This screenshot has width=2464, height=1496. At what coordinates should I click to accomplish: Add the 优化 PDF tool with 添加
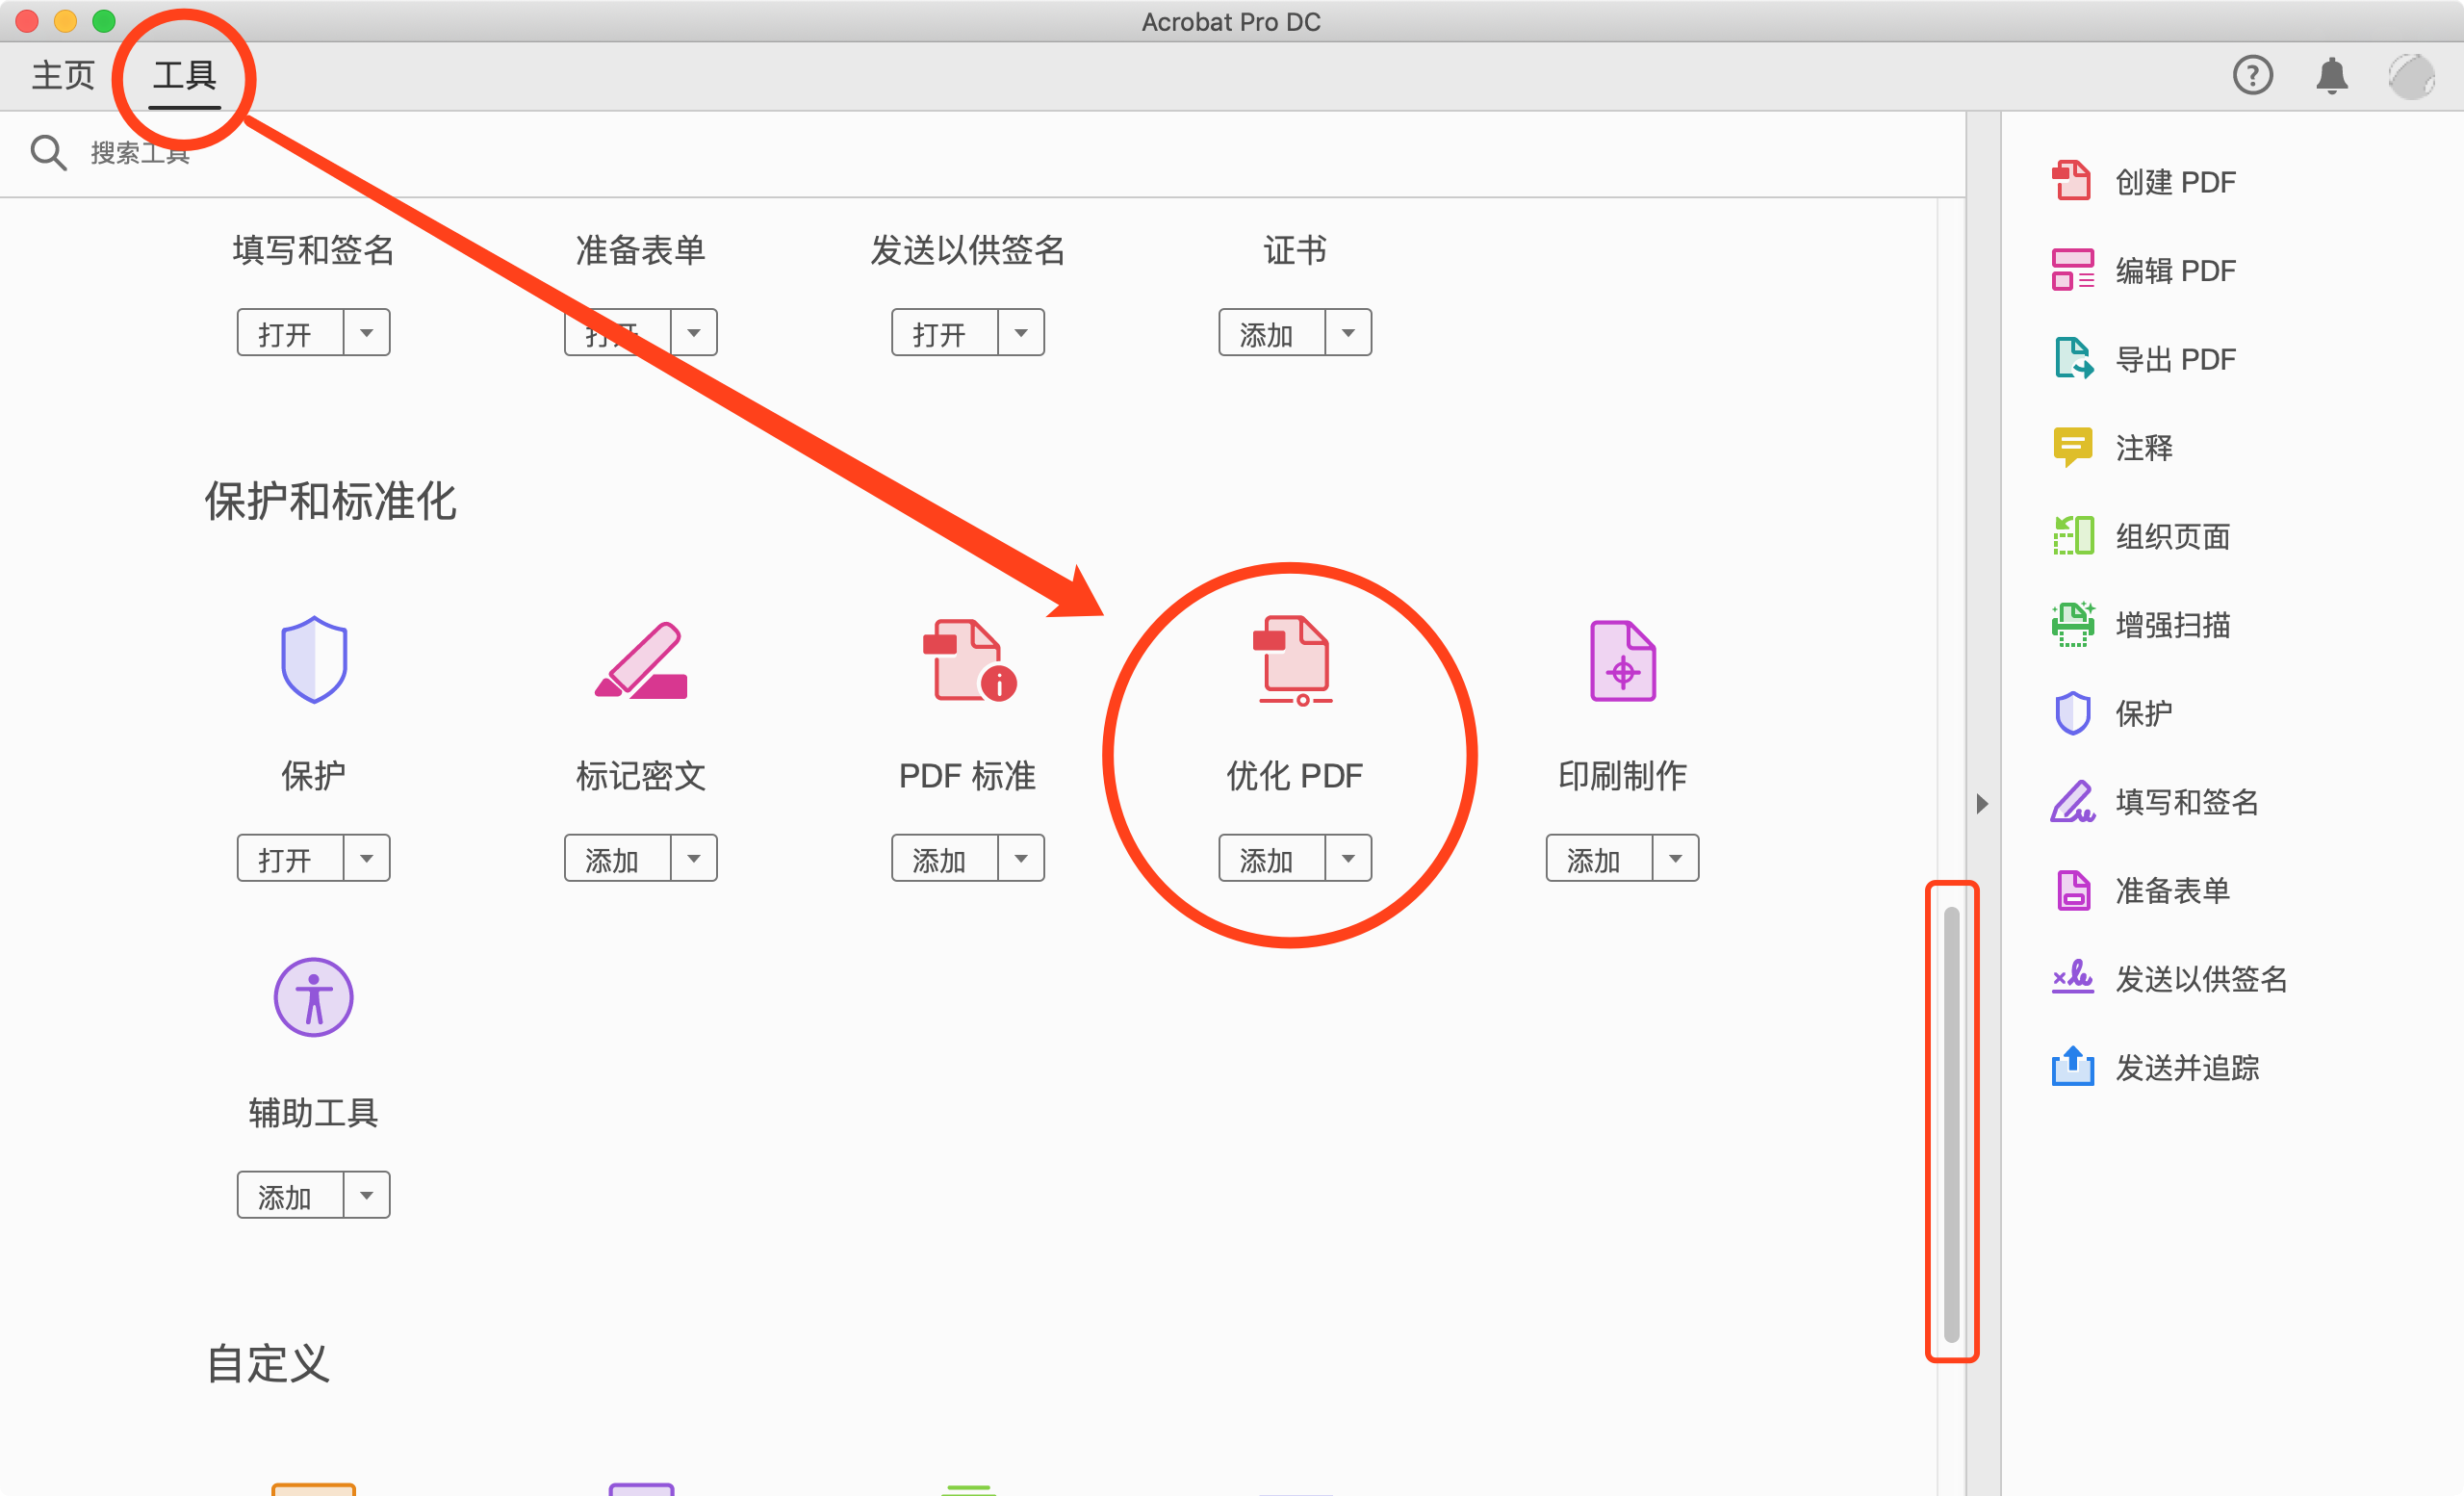point(1272,858)
